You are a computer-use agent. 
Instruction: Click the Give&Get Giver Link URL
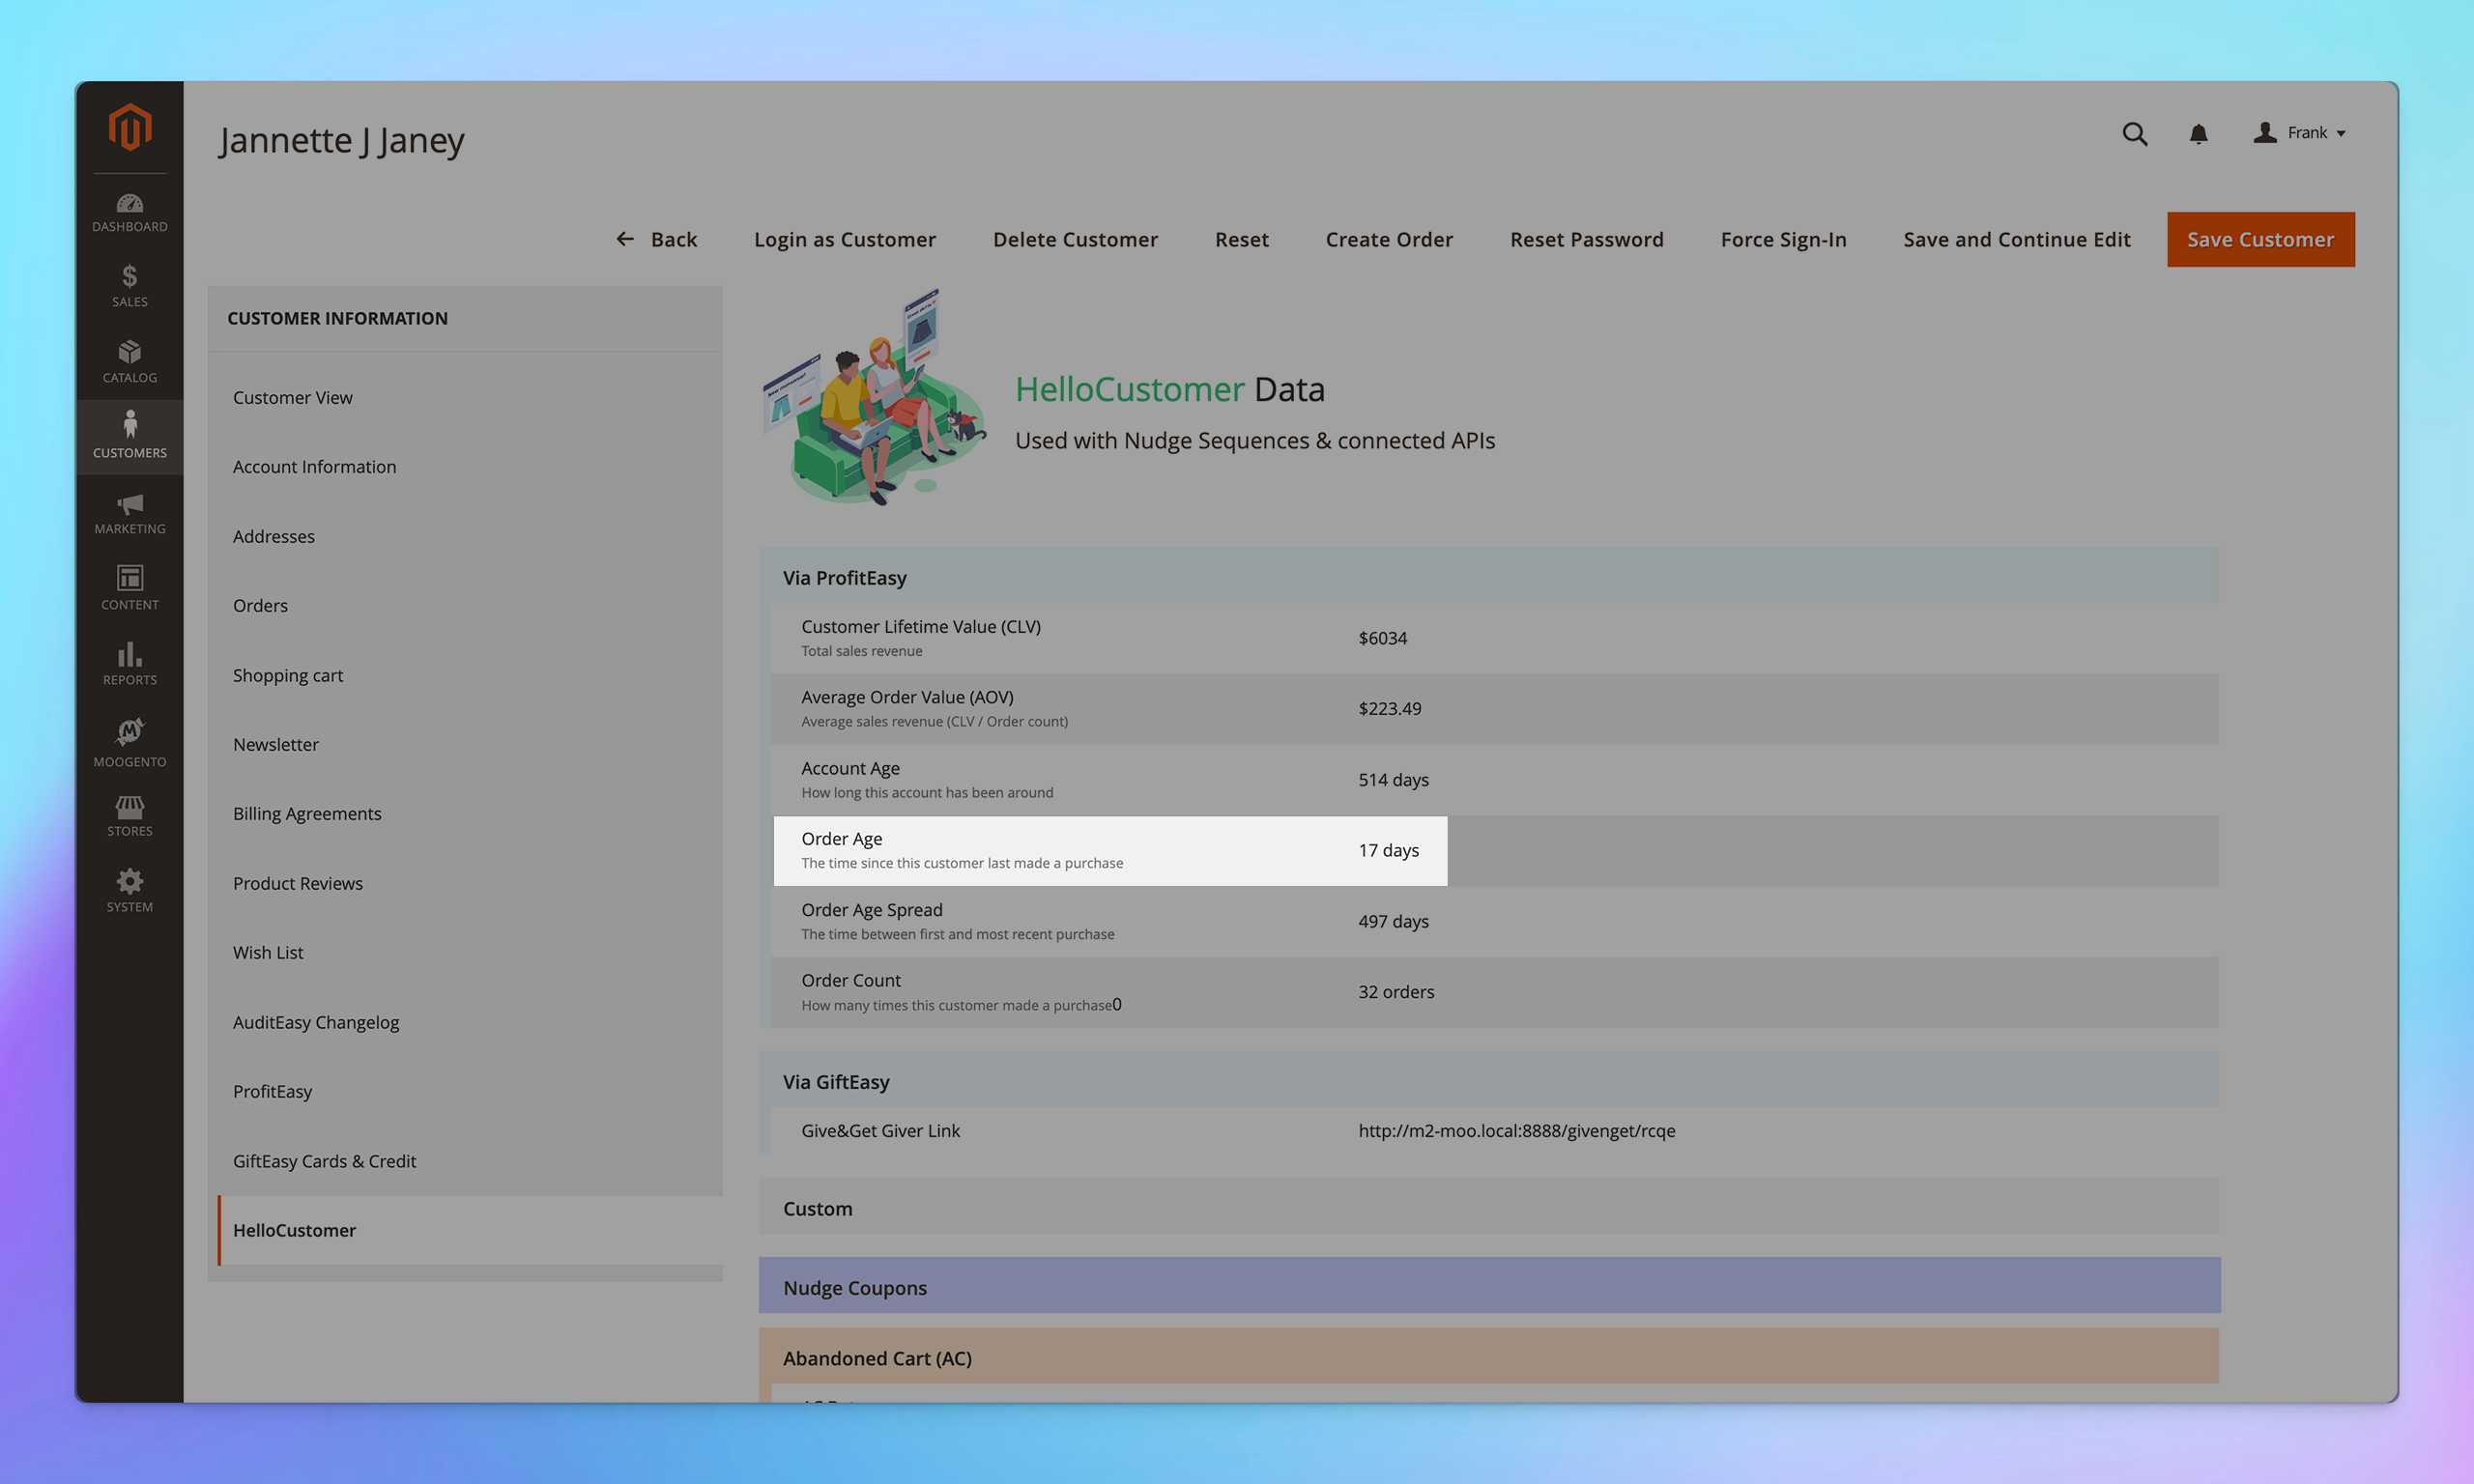[x=1516, y=1130]
